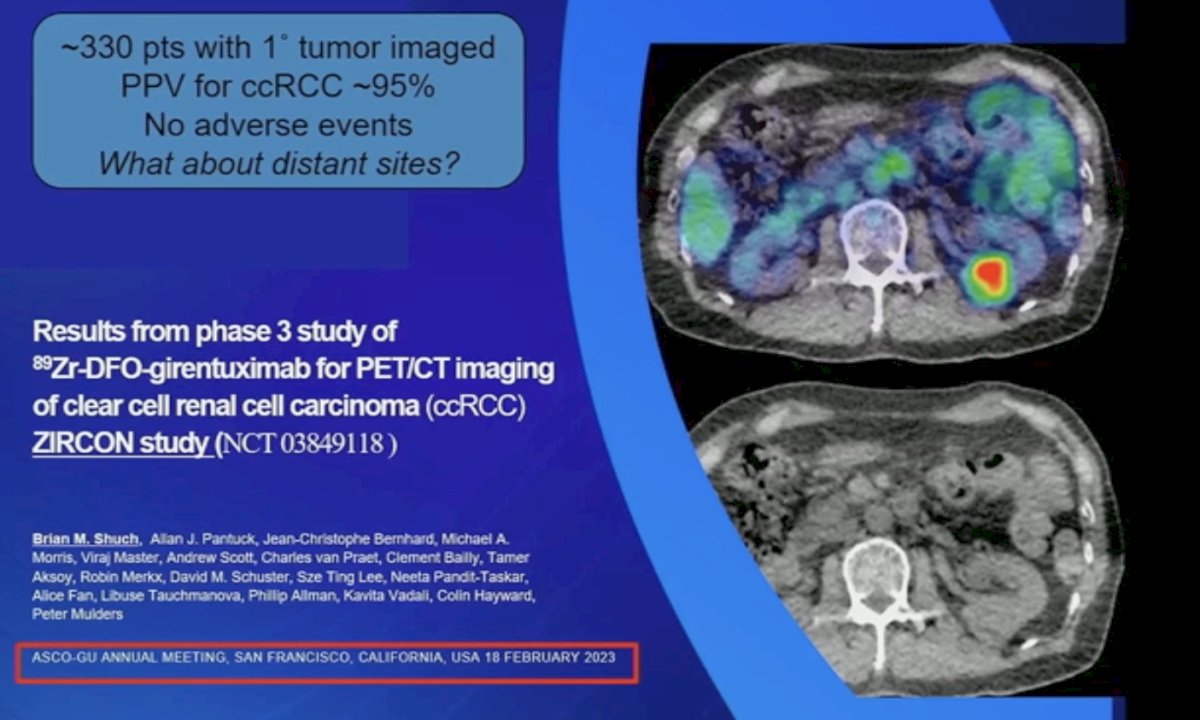Select 'What about distant sites?' text
This screenshot has height=720, width=1200.
pyautogui.click(x=279, y=163)
